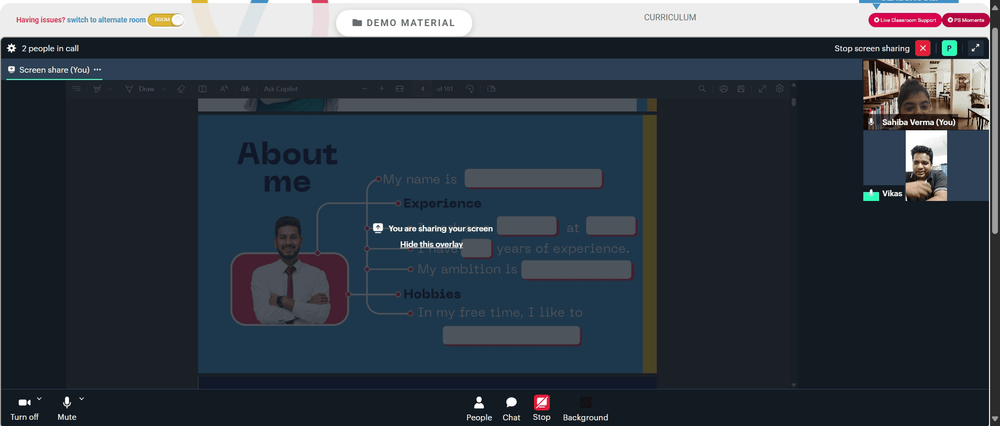Click PS Moments button
Screen dimensions: 1000x426
(967, 20)
